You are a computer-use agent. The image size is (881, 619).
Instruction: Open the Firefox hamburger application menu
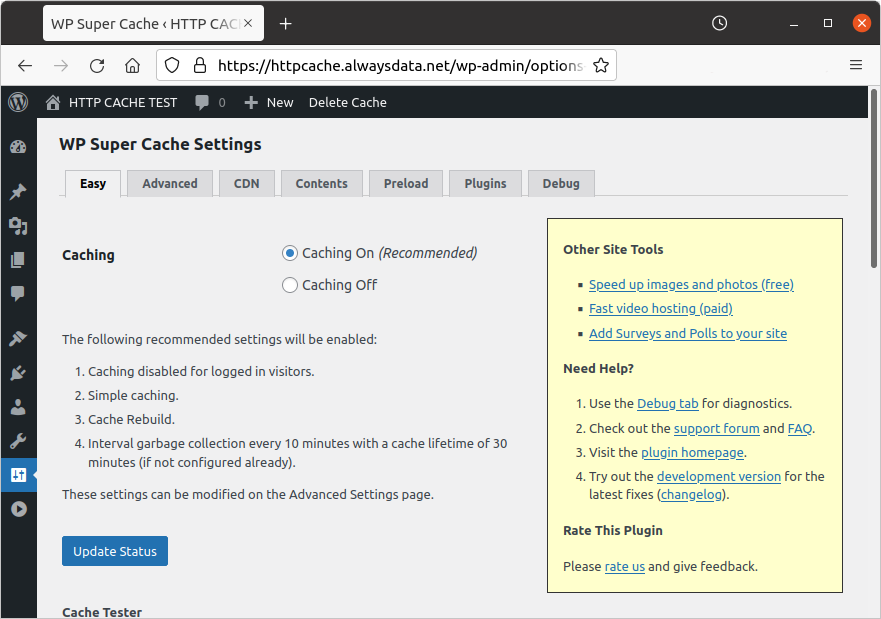[x=855, y=65]
